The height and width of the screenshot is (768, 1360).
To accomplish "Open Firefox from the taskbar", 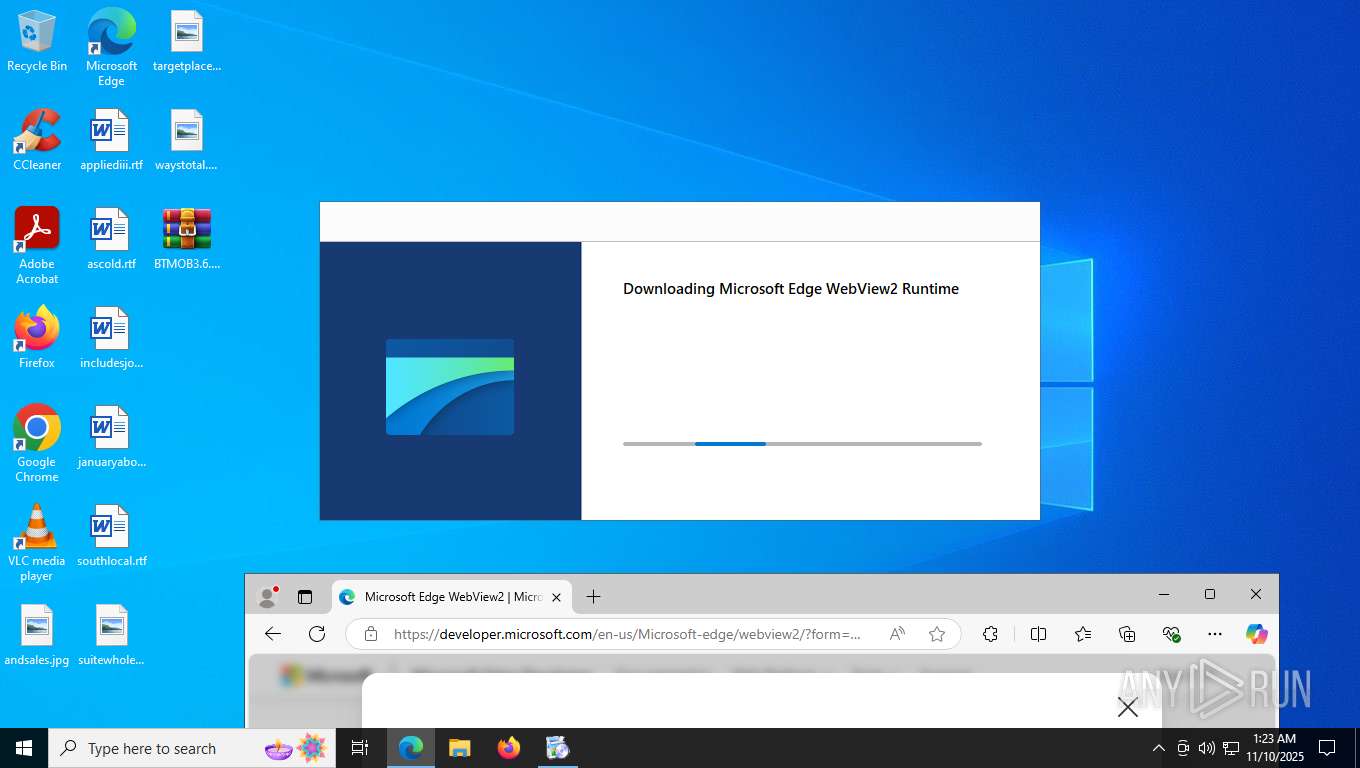I will pyautogui.click(x=509, y=748).
